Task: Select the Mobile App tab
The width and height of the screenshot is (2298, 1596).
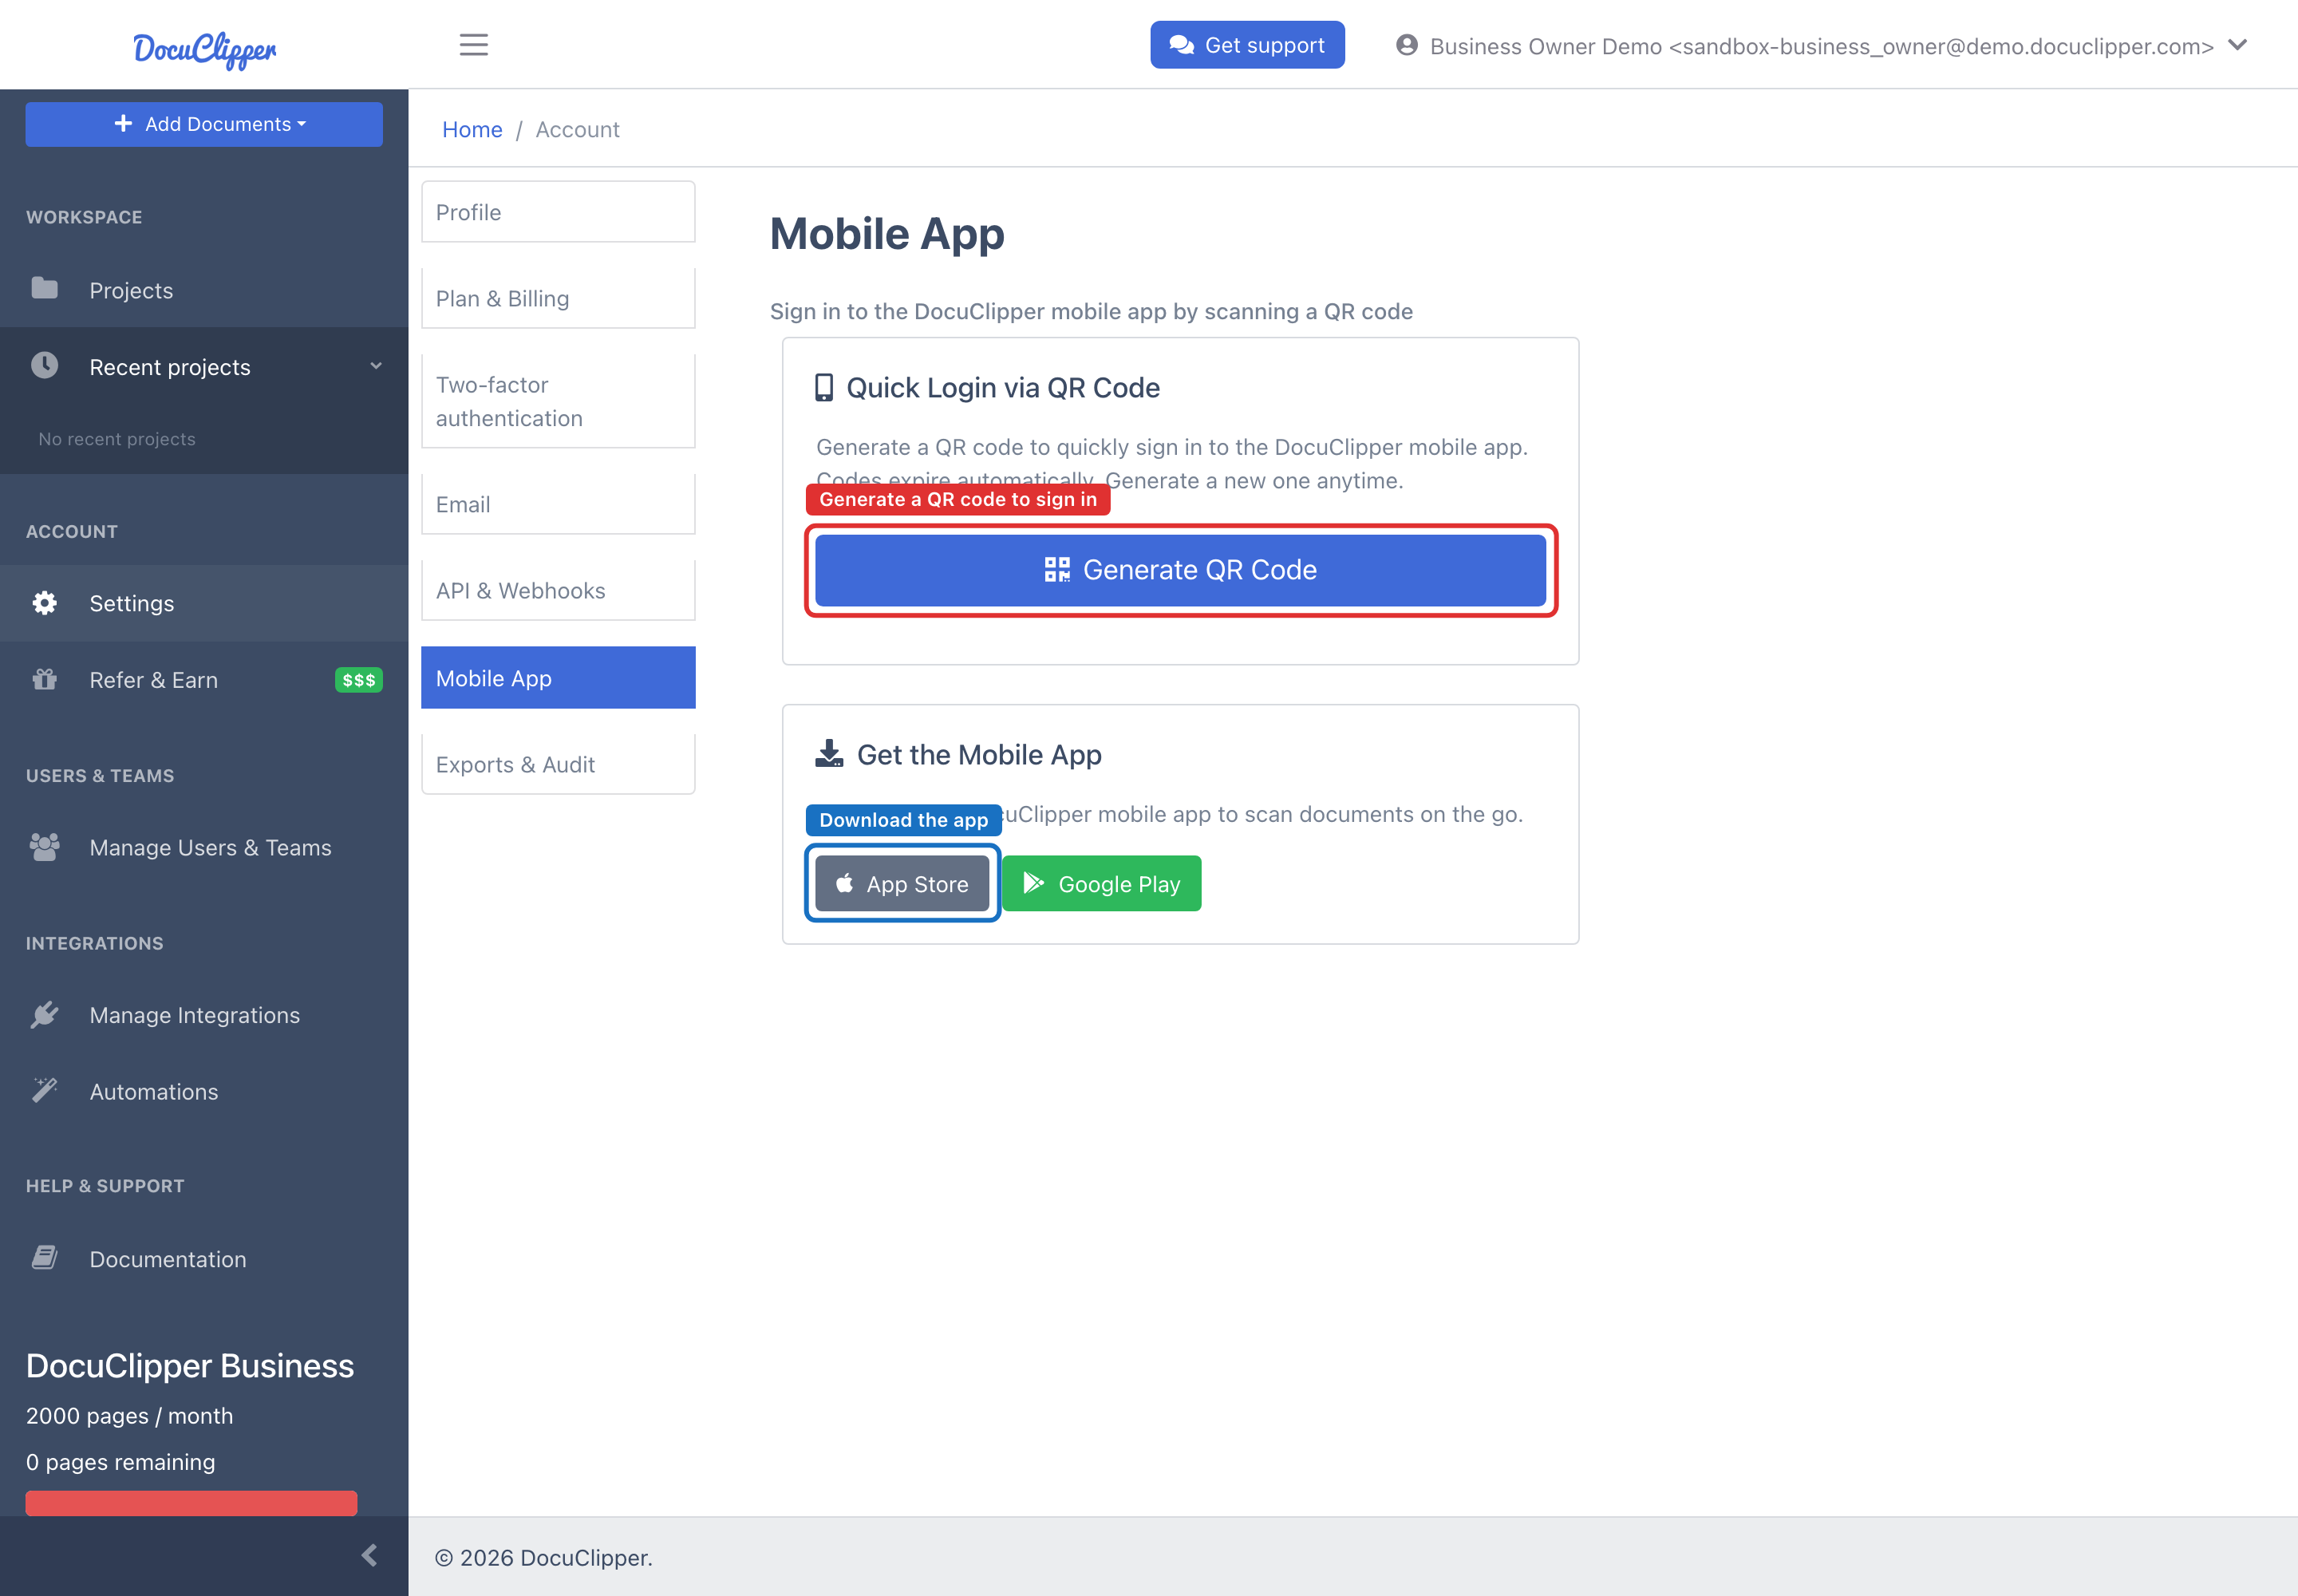Action: point(558,678)
